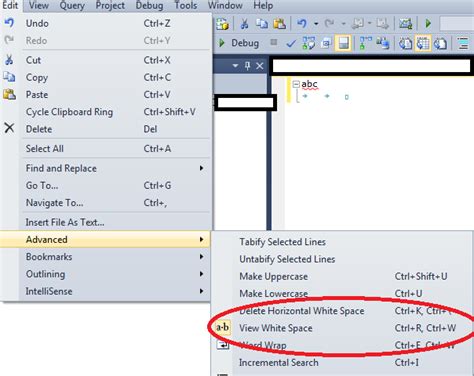Click the green Start arrow on top toolbar

click(x=428, y=24)
